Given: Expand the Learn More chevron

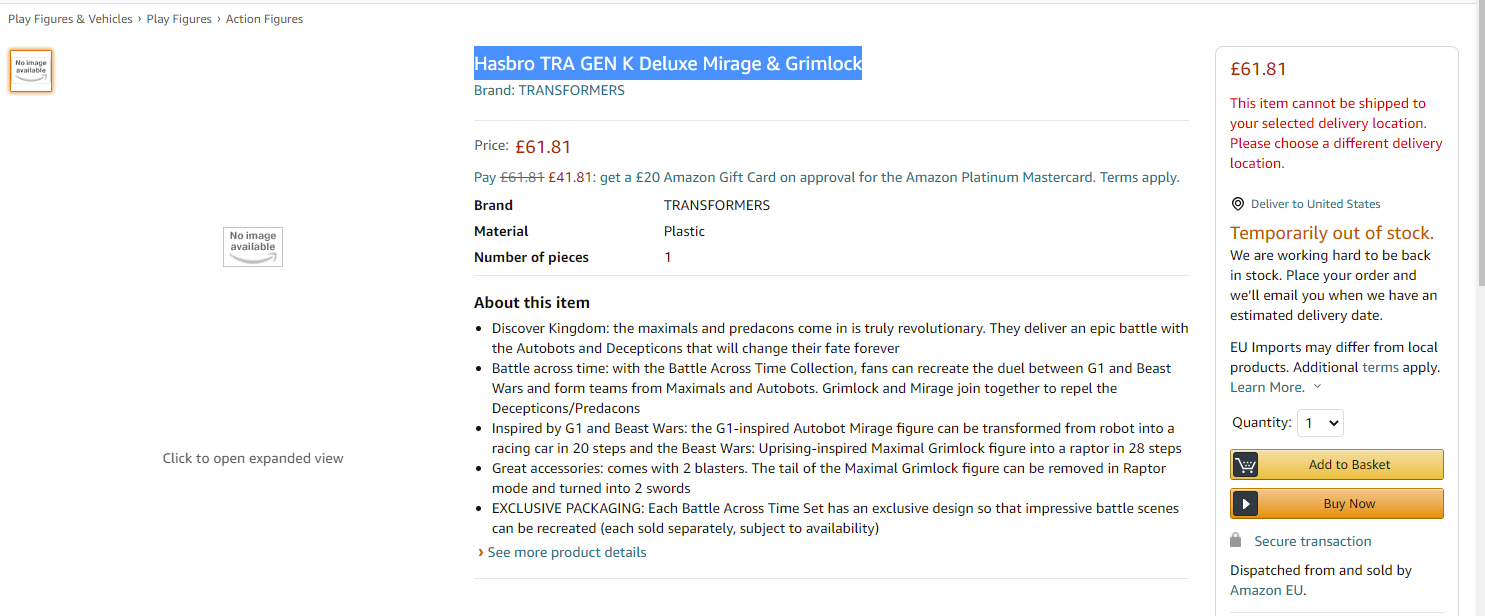Looking at the screenshot, I should click(1317, 387).
